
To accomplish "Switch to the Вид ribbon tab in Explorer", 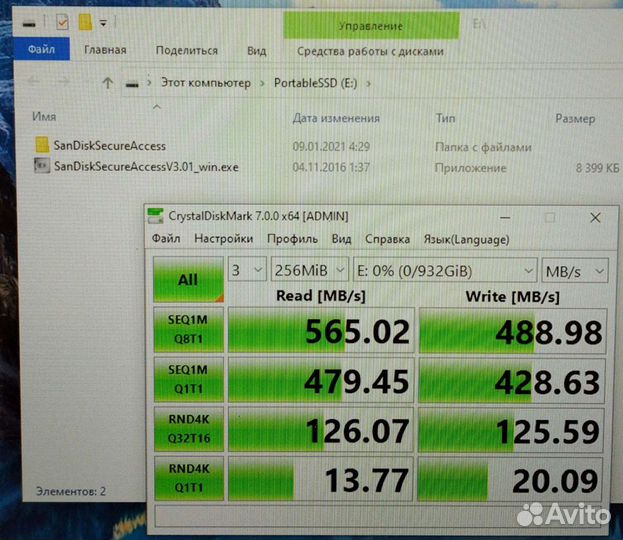I will (x=256, y=50).
